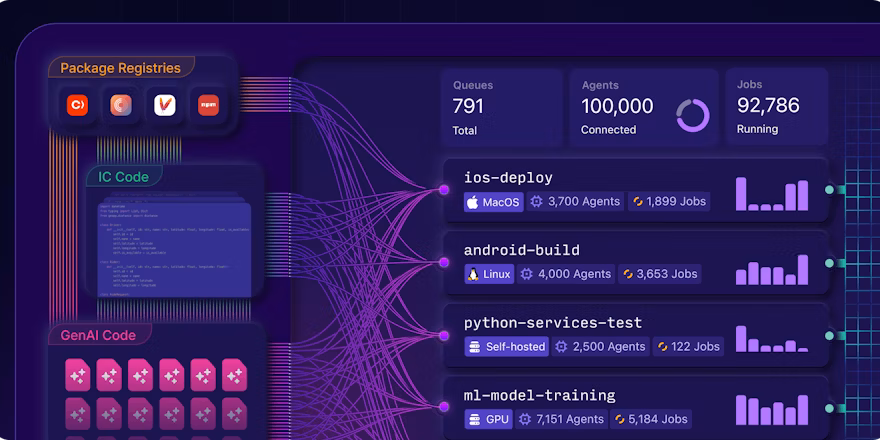Open the Queues 791 Total card
This screenshot has height=440, width=880.
click(502, 108)
